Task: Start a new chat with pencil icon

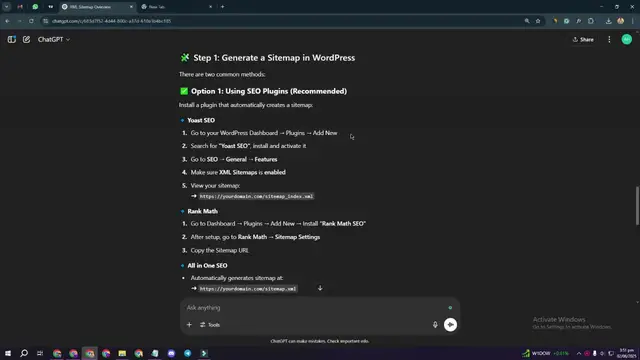Action: tap(27, 39)
